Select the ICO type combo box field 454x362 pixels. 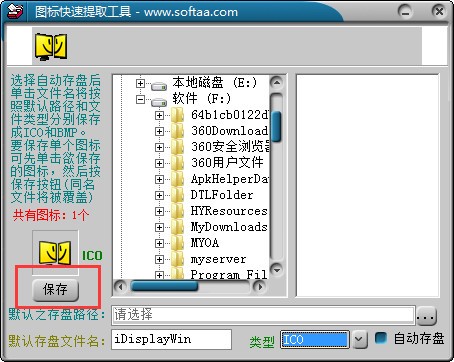(x=315, y=340)
